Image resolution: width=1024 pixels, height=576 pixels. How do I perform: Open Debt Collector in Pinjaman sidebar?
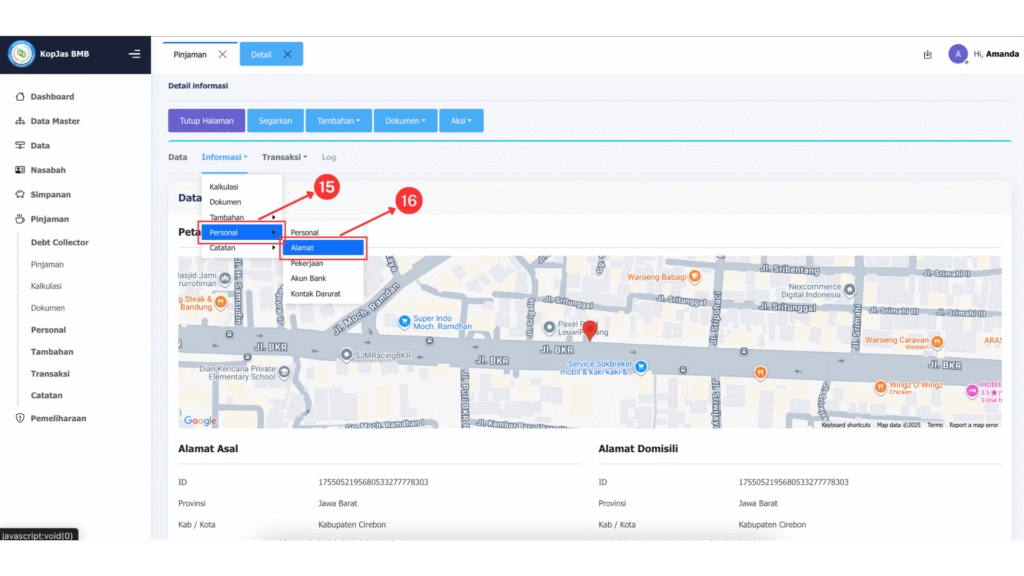pos(60,242)
